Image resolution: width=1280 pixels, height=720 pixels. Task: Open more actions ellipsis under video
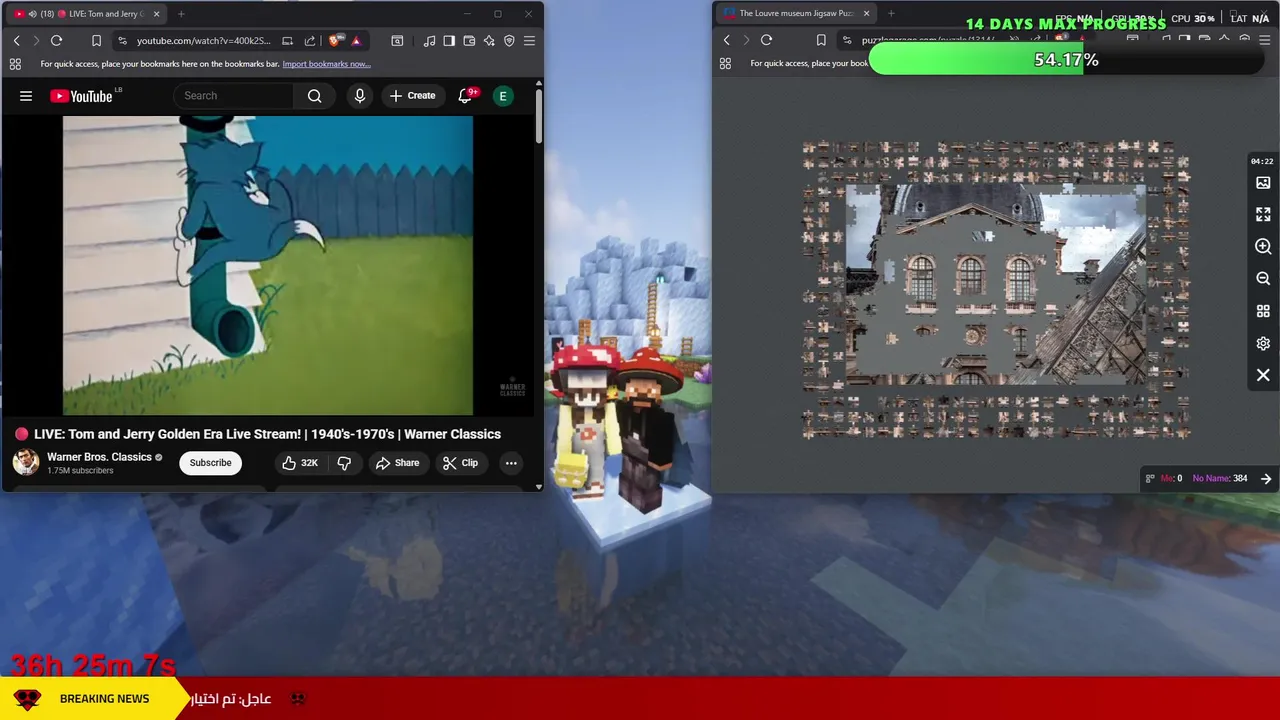(x=511, y=463)
